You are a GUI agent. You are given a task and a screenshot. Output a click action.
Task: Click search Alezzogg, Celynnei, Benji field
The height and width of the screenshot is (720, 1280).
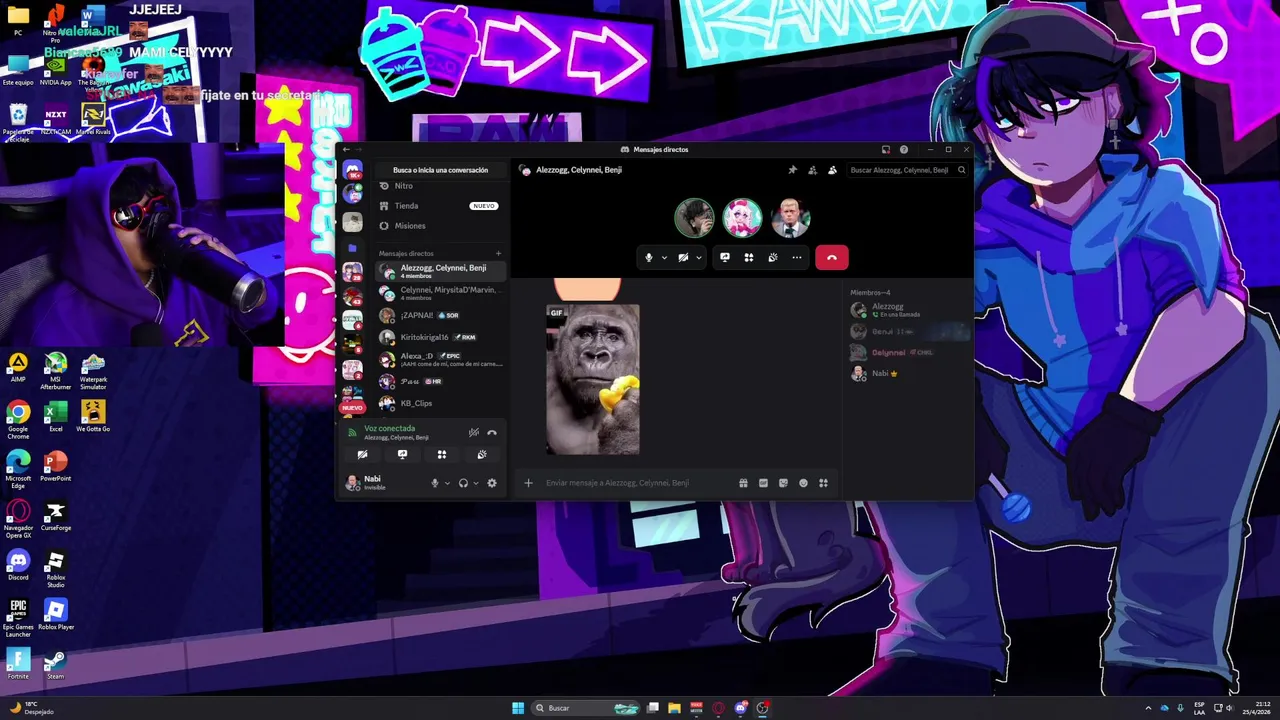pos(906,170)
